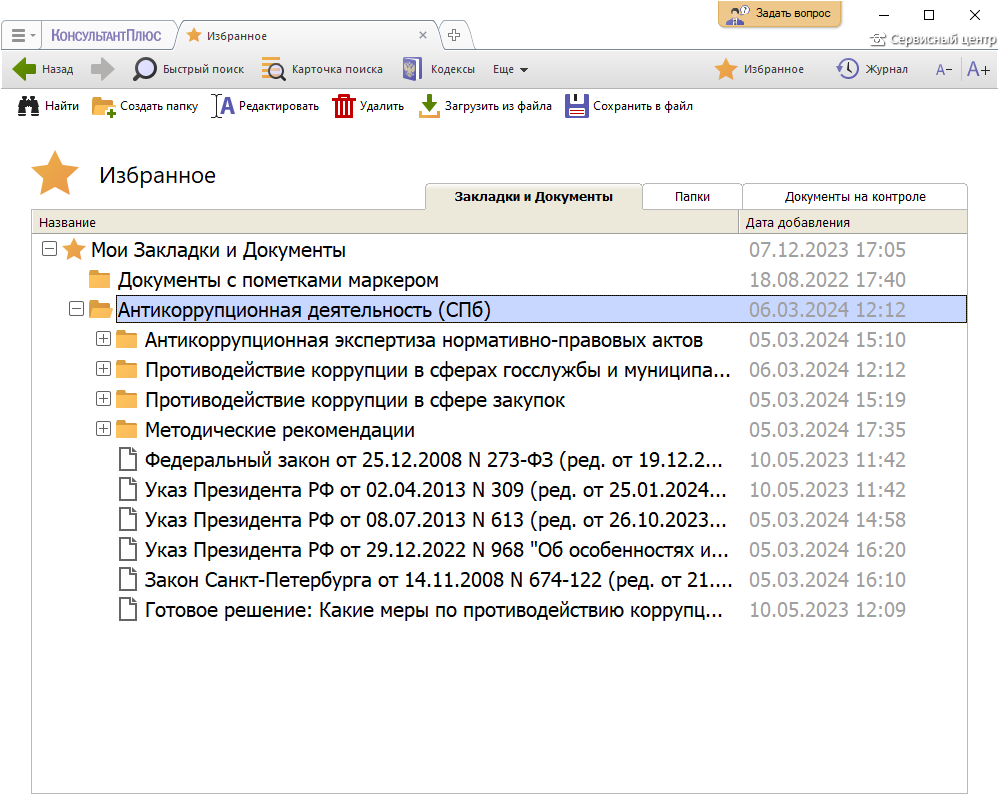
Task: Click Карточка поиска label
Action: (x=337, y=70)
